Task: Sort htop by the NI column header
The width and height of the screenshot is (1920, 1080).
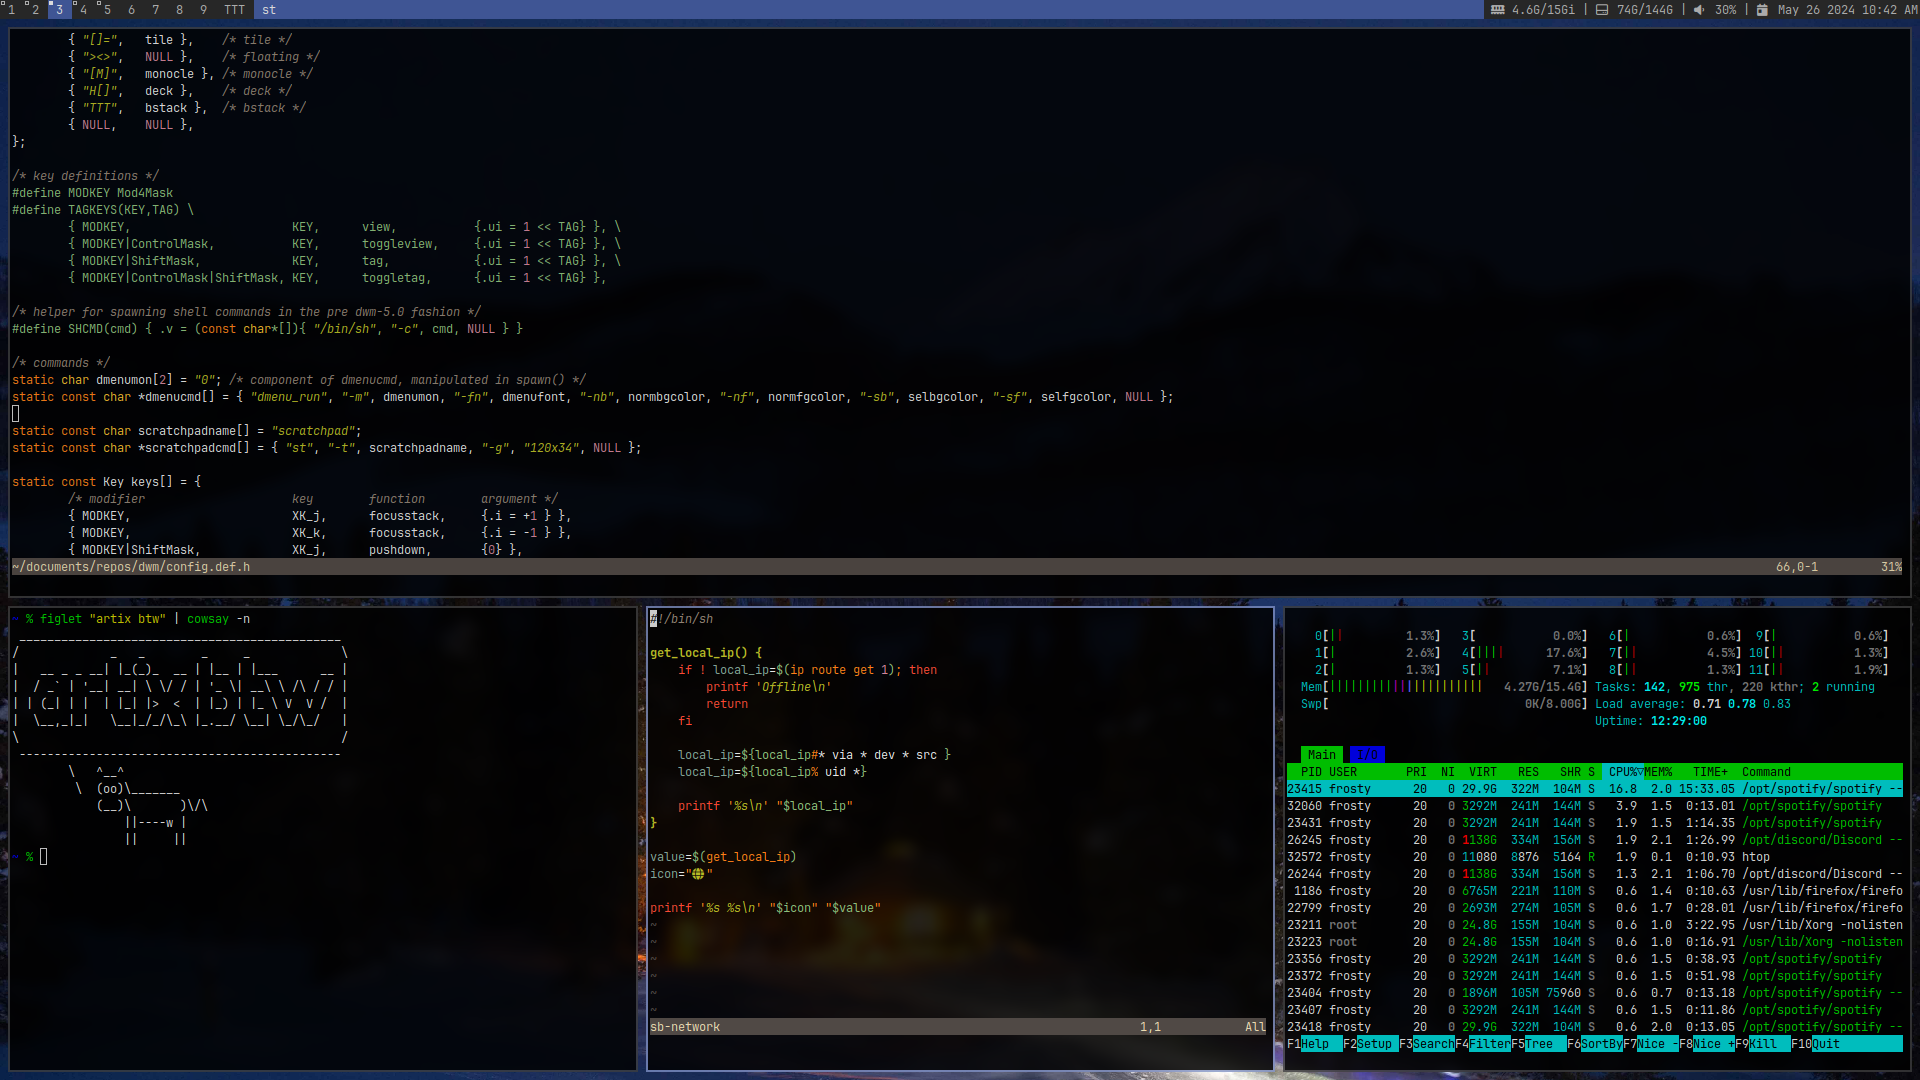Action: [1447, 772]
